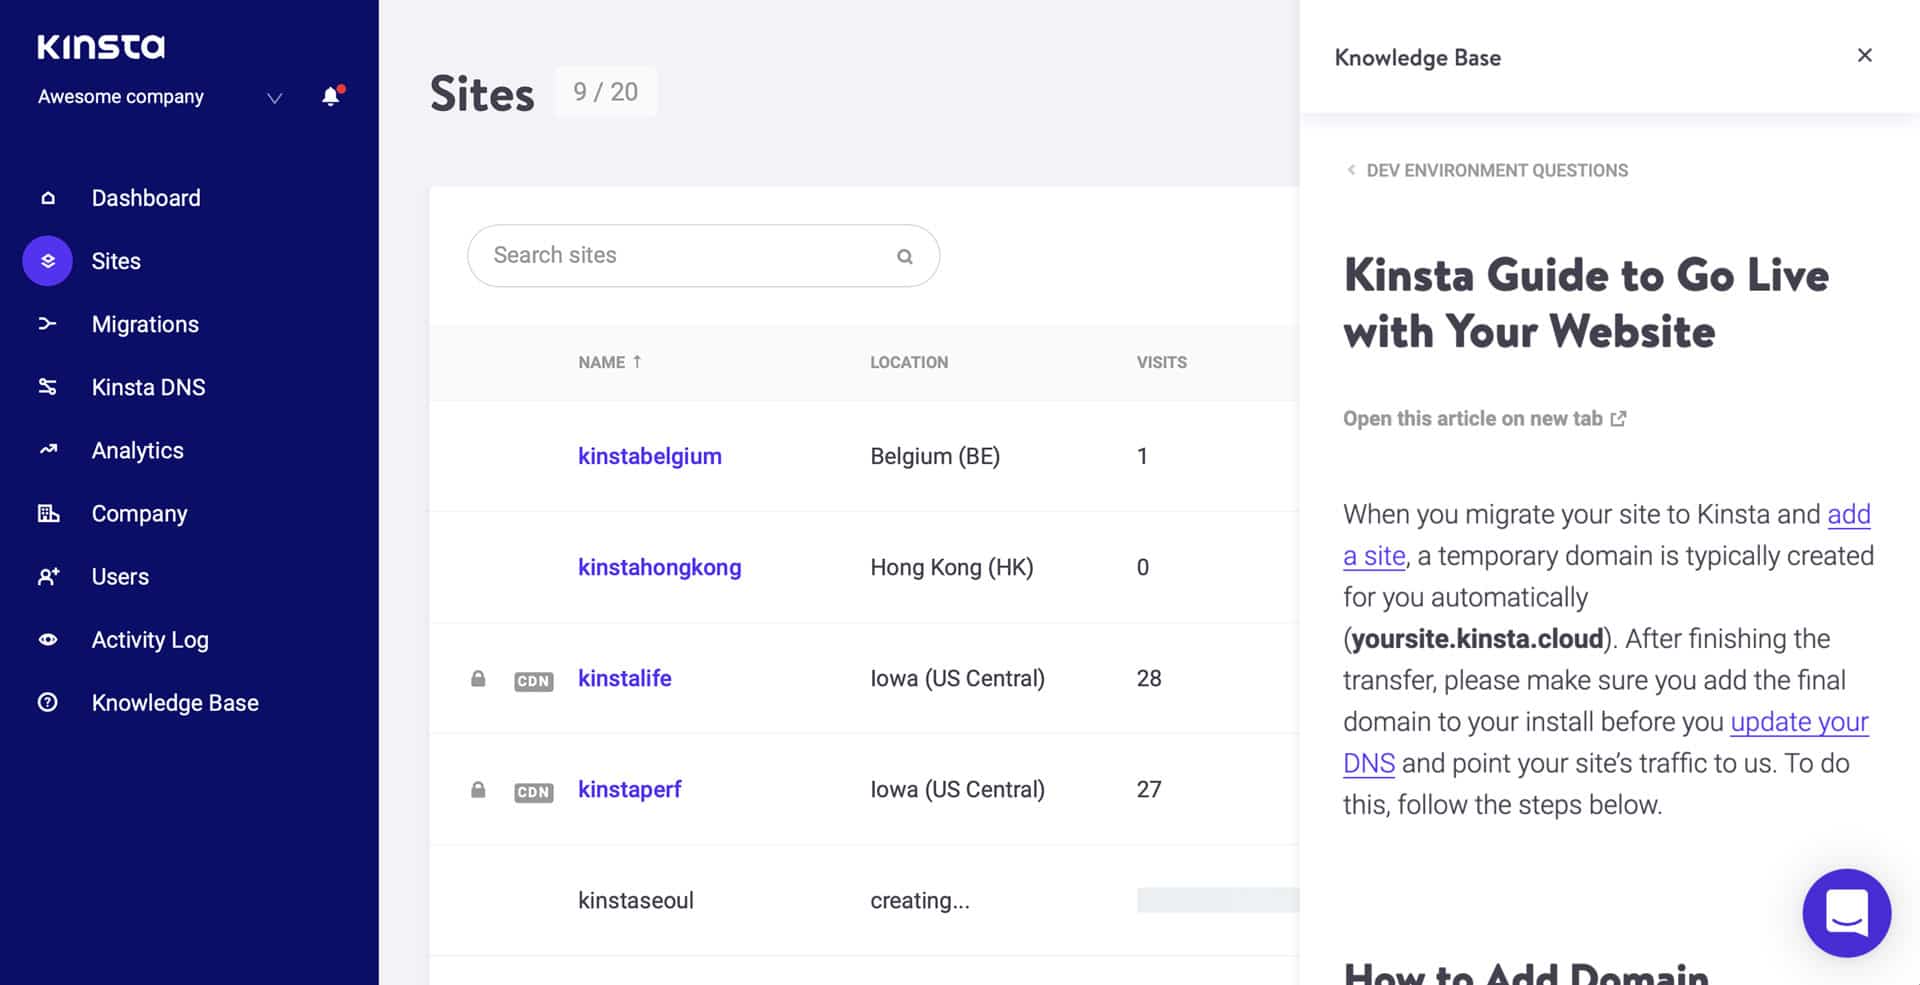The width and height of the screenshot is (1920, 985).
Task: Click the Users sidebar icon
Action: (47, 576)
